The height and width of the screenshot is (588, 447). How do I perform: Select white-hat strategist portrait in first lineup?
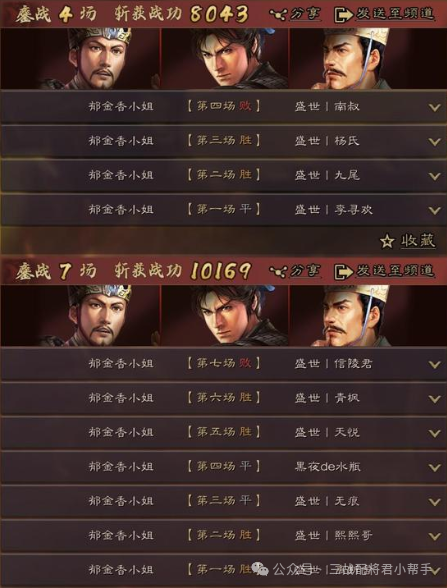(x=368, y=58)
